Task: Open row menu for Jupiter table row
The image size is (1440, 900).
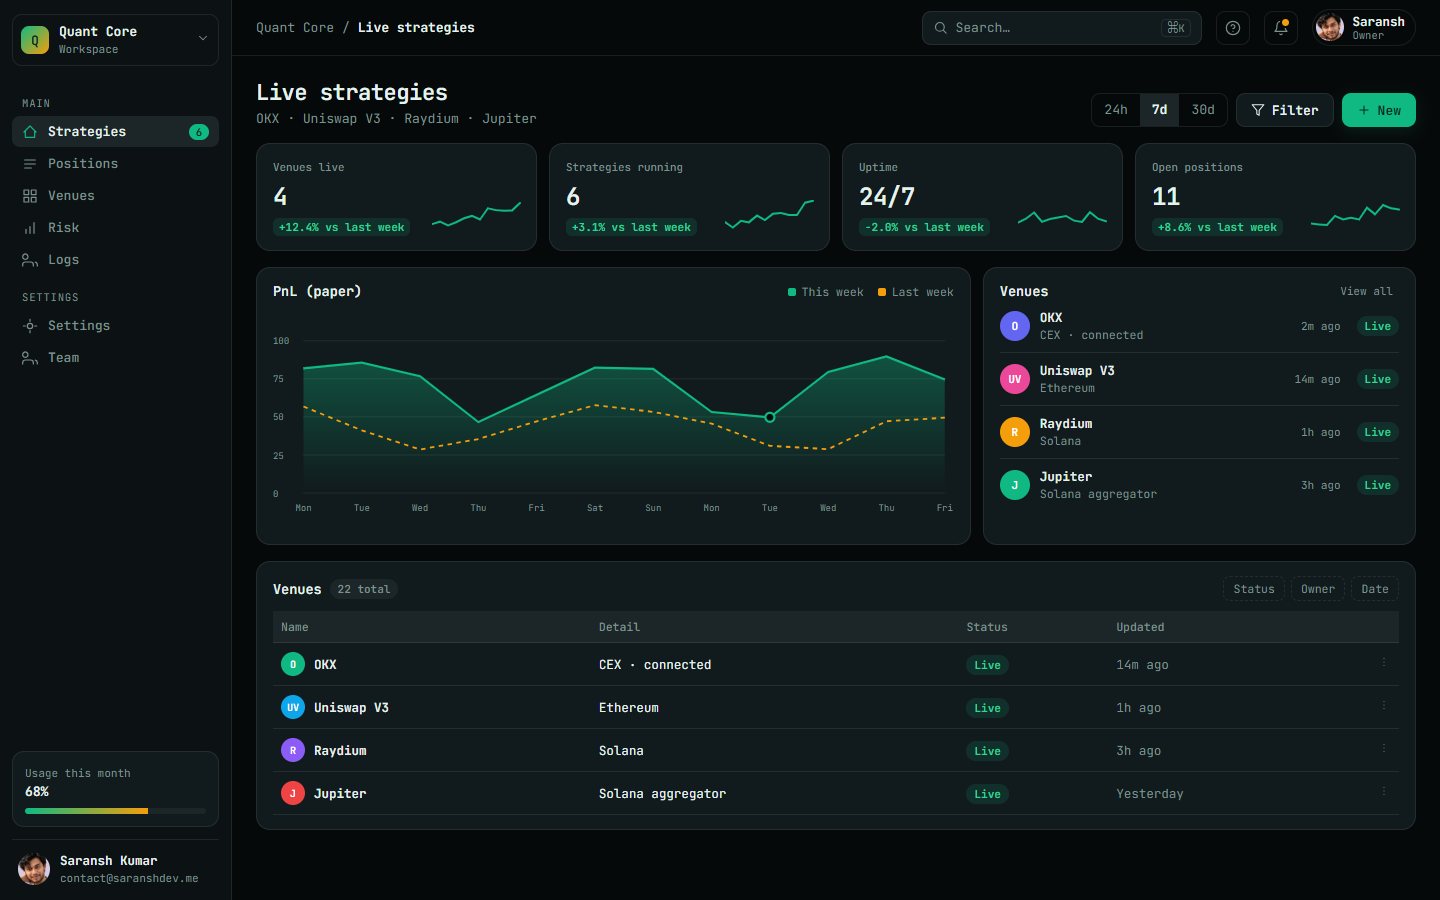Action: 1384,792
